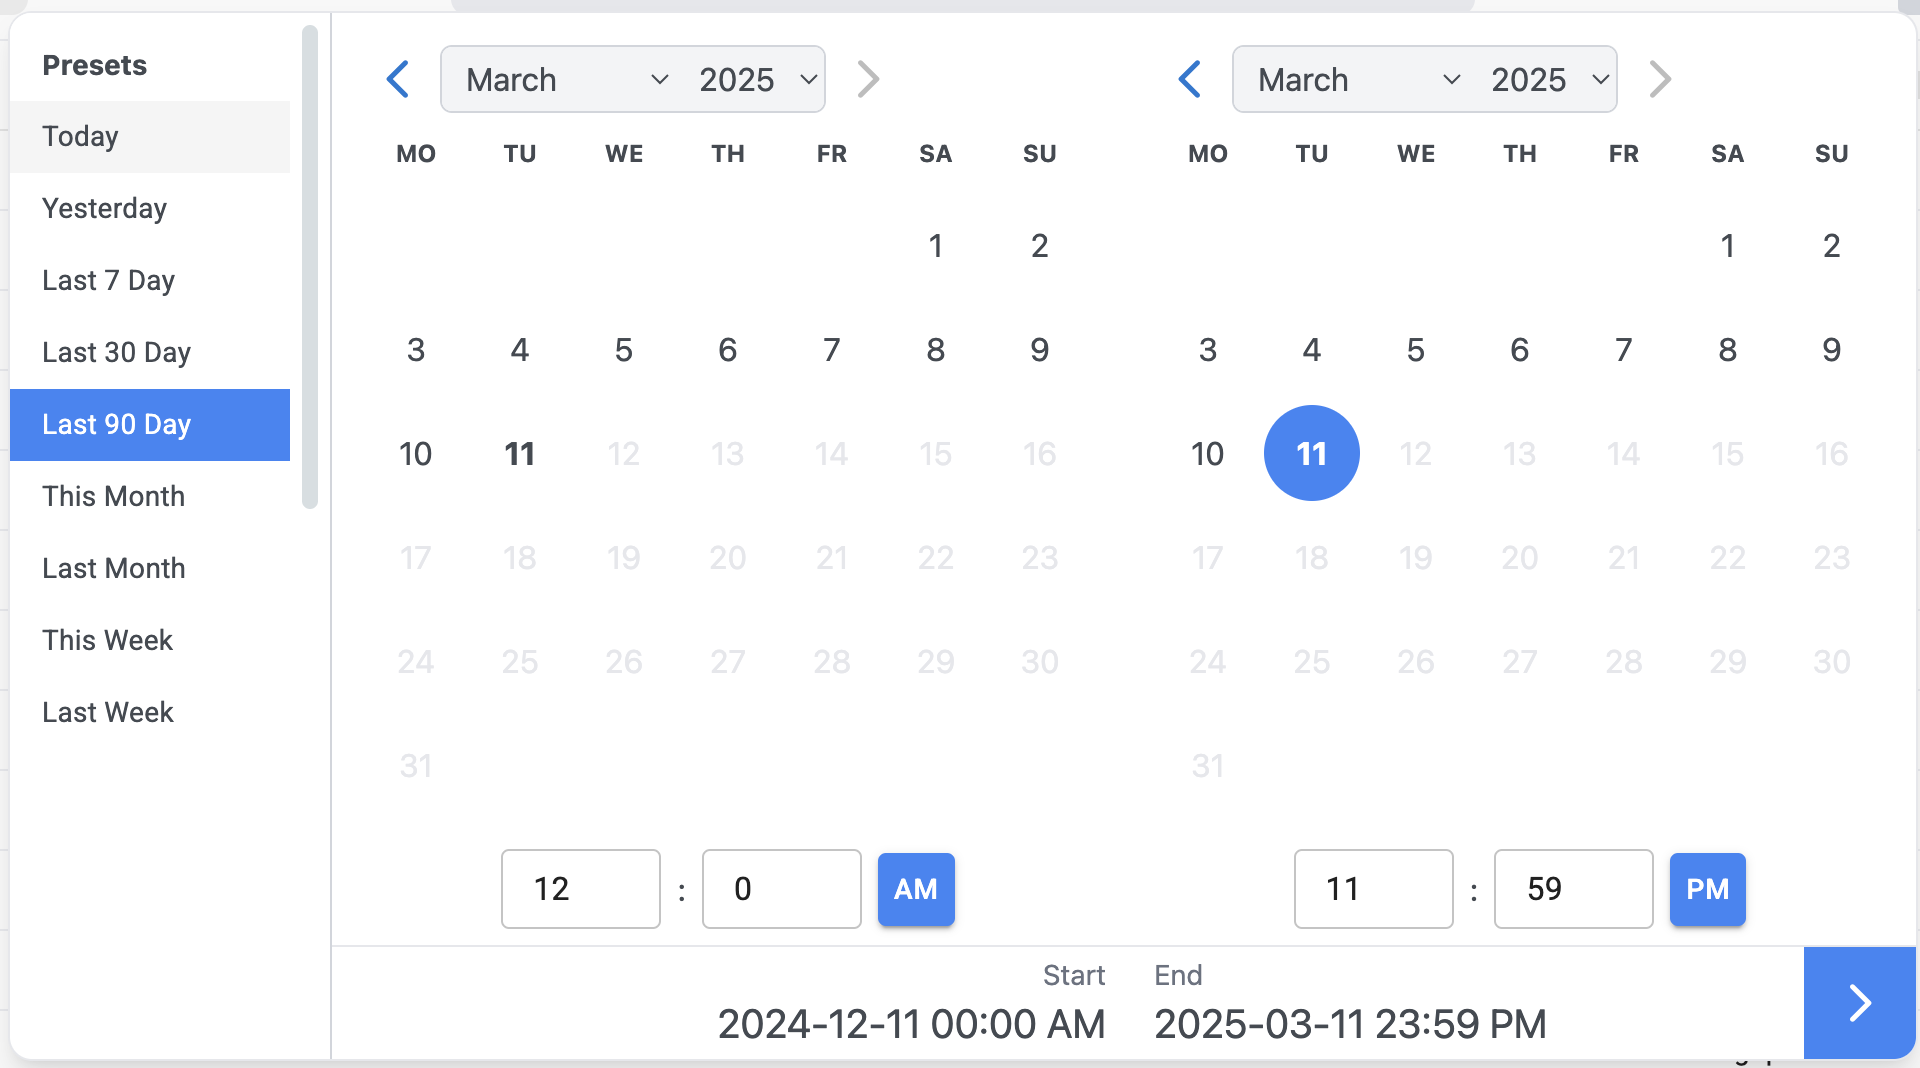Toggle the PM button for end time
The image size is (1920, 1068).
tap(1708, 889)
